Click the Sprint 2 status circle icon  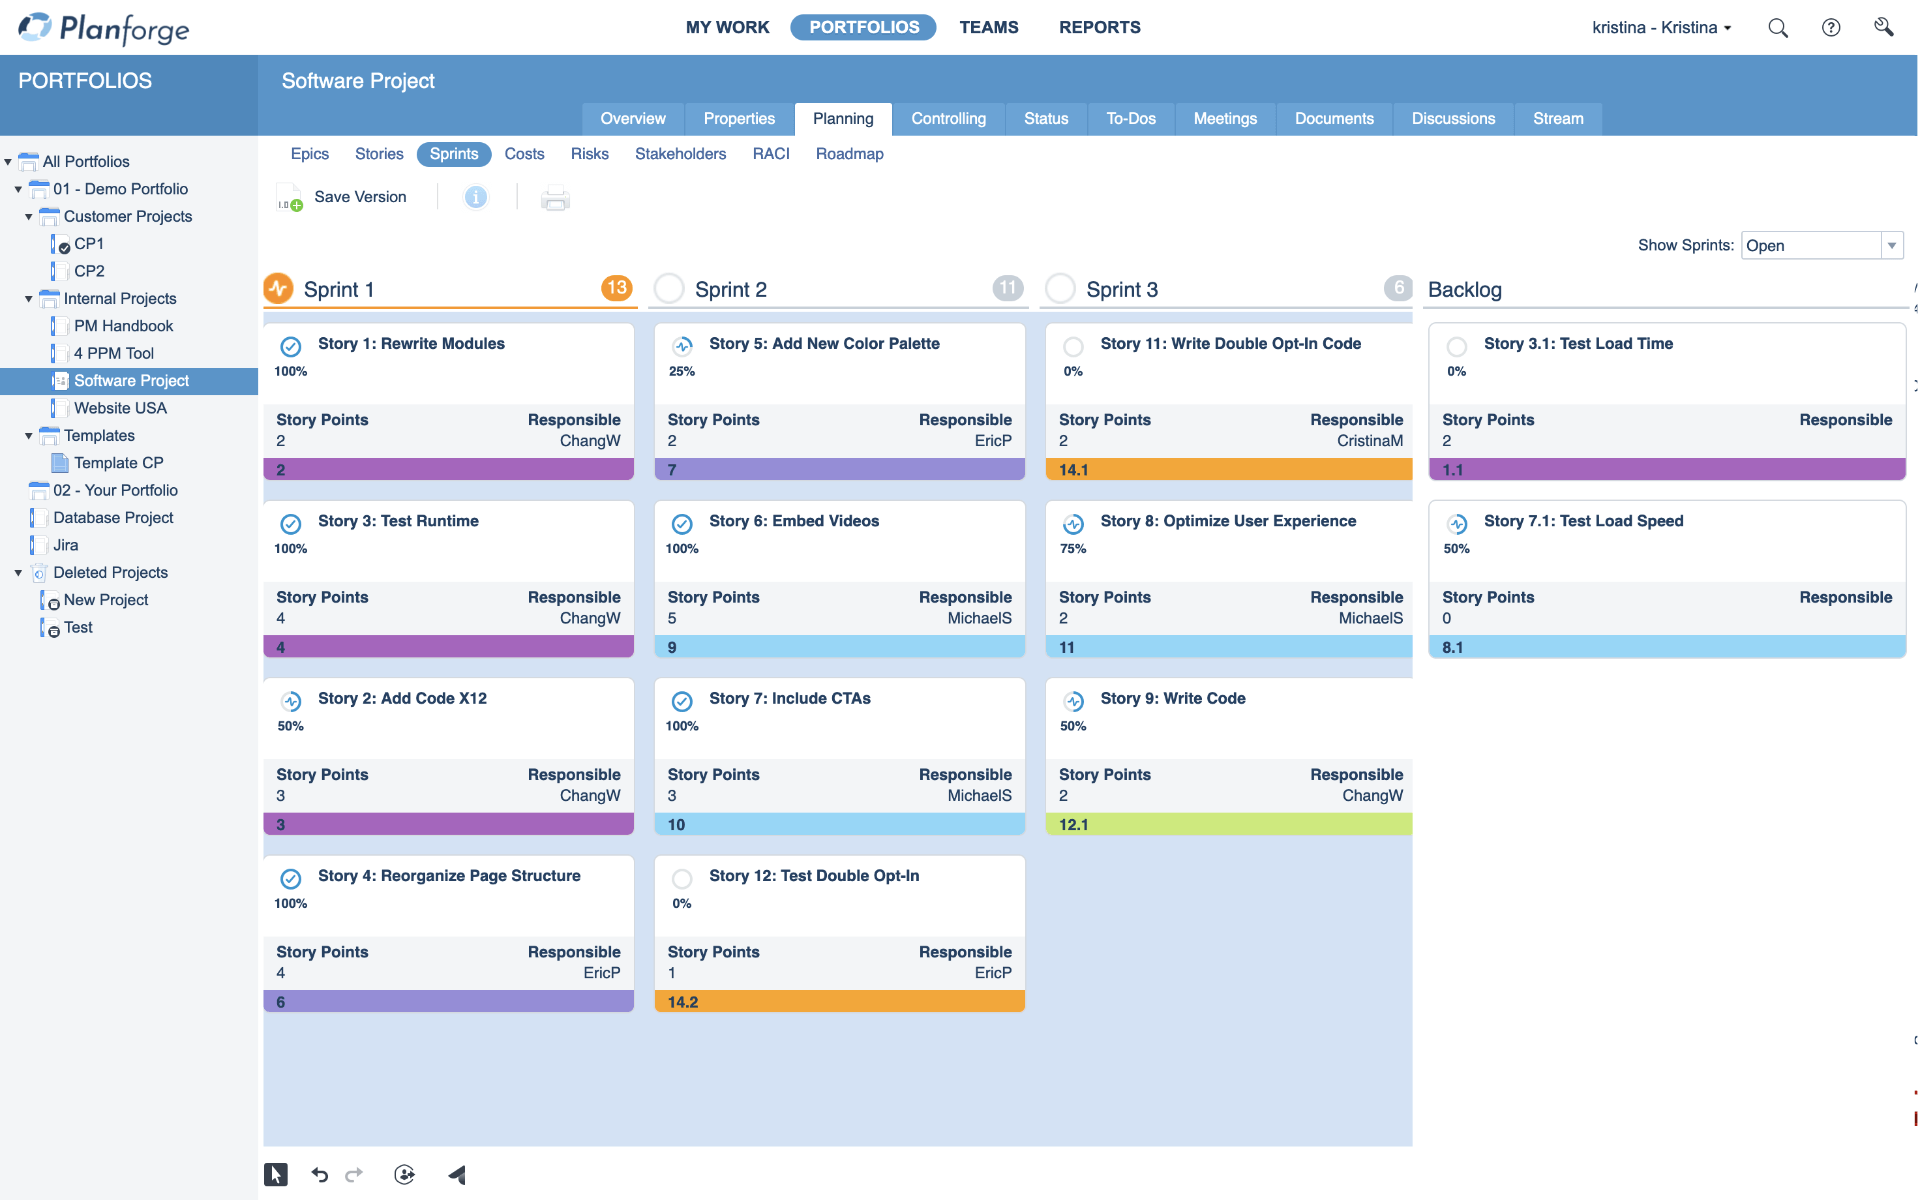[x=669, y=289]
